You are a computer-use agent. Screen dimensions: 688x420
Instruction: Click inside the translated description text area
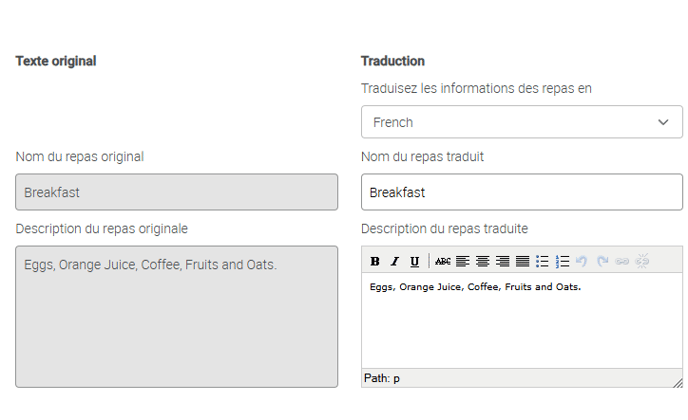click(521, 325)
